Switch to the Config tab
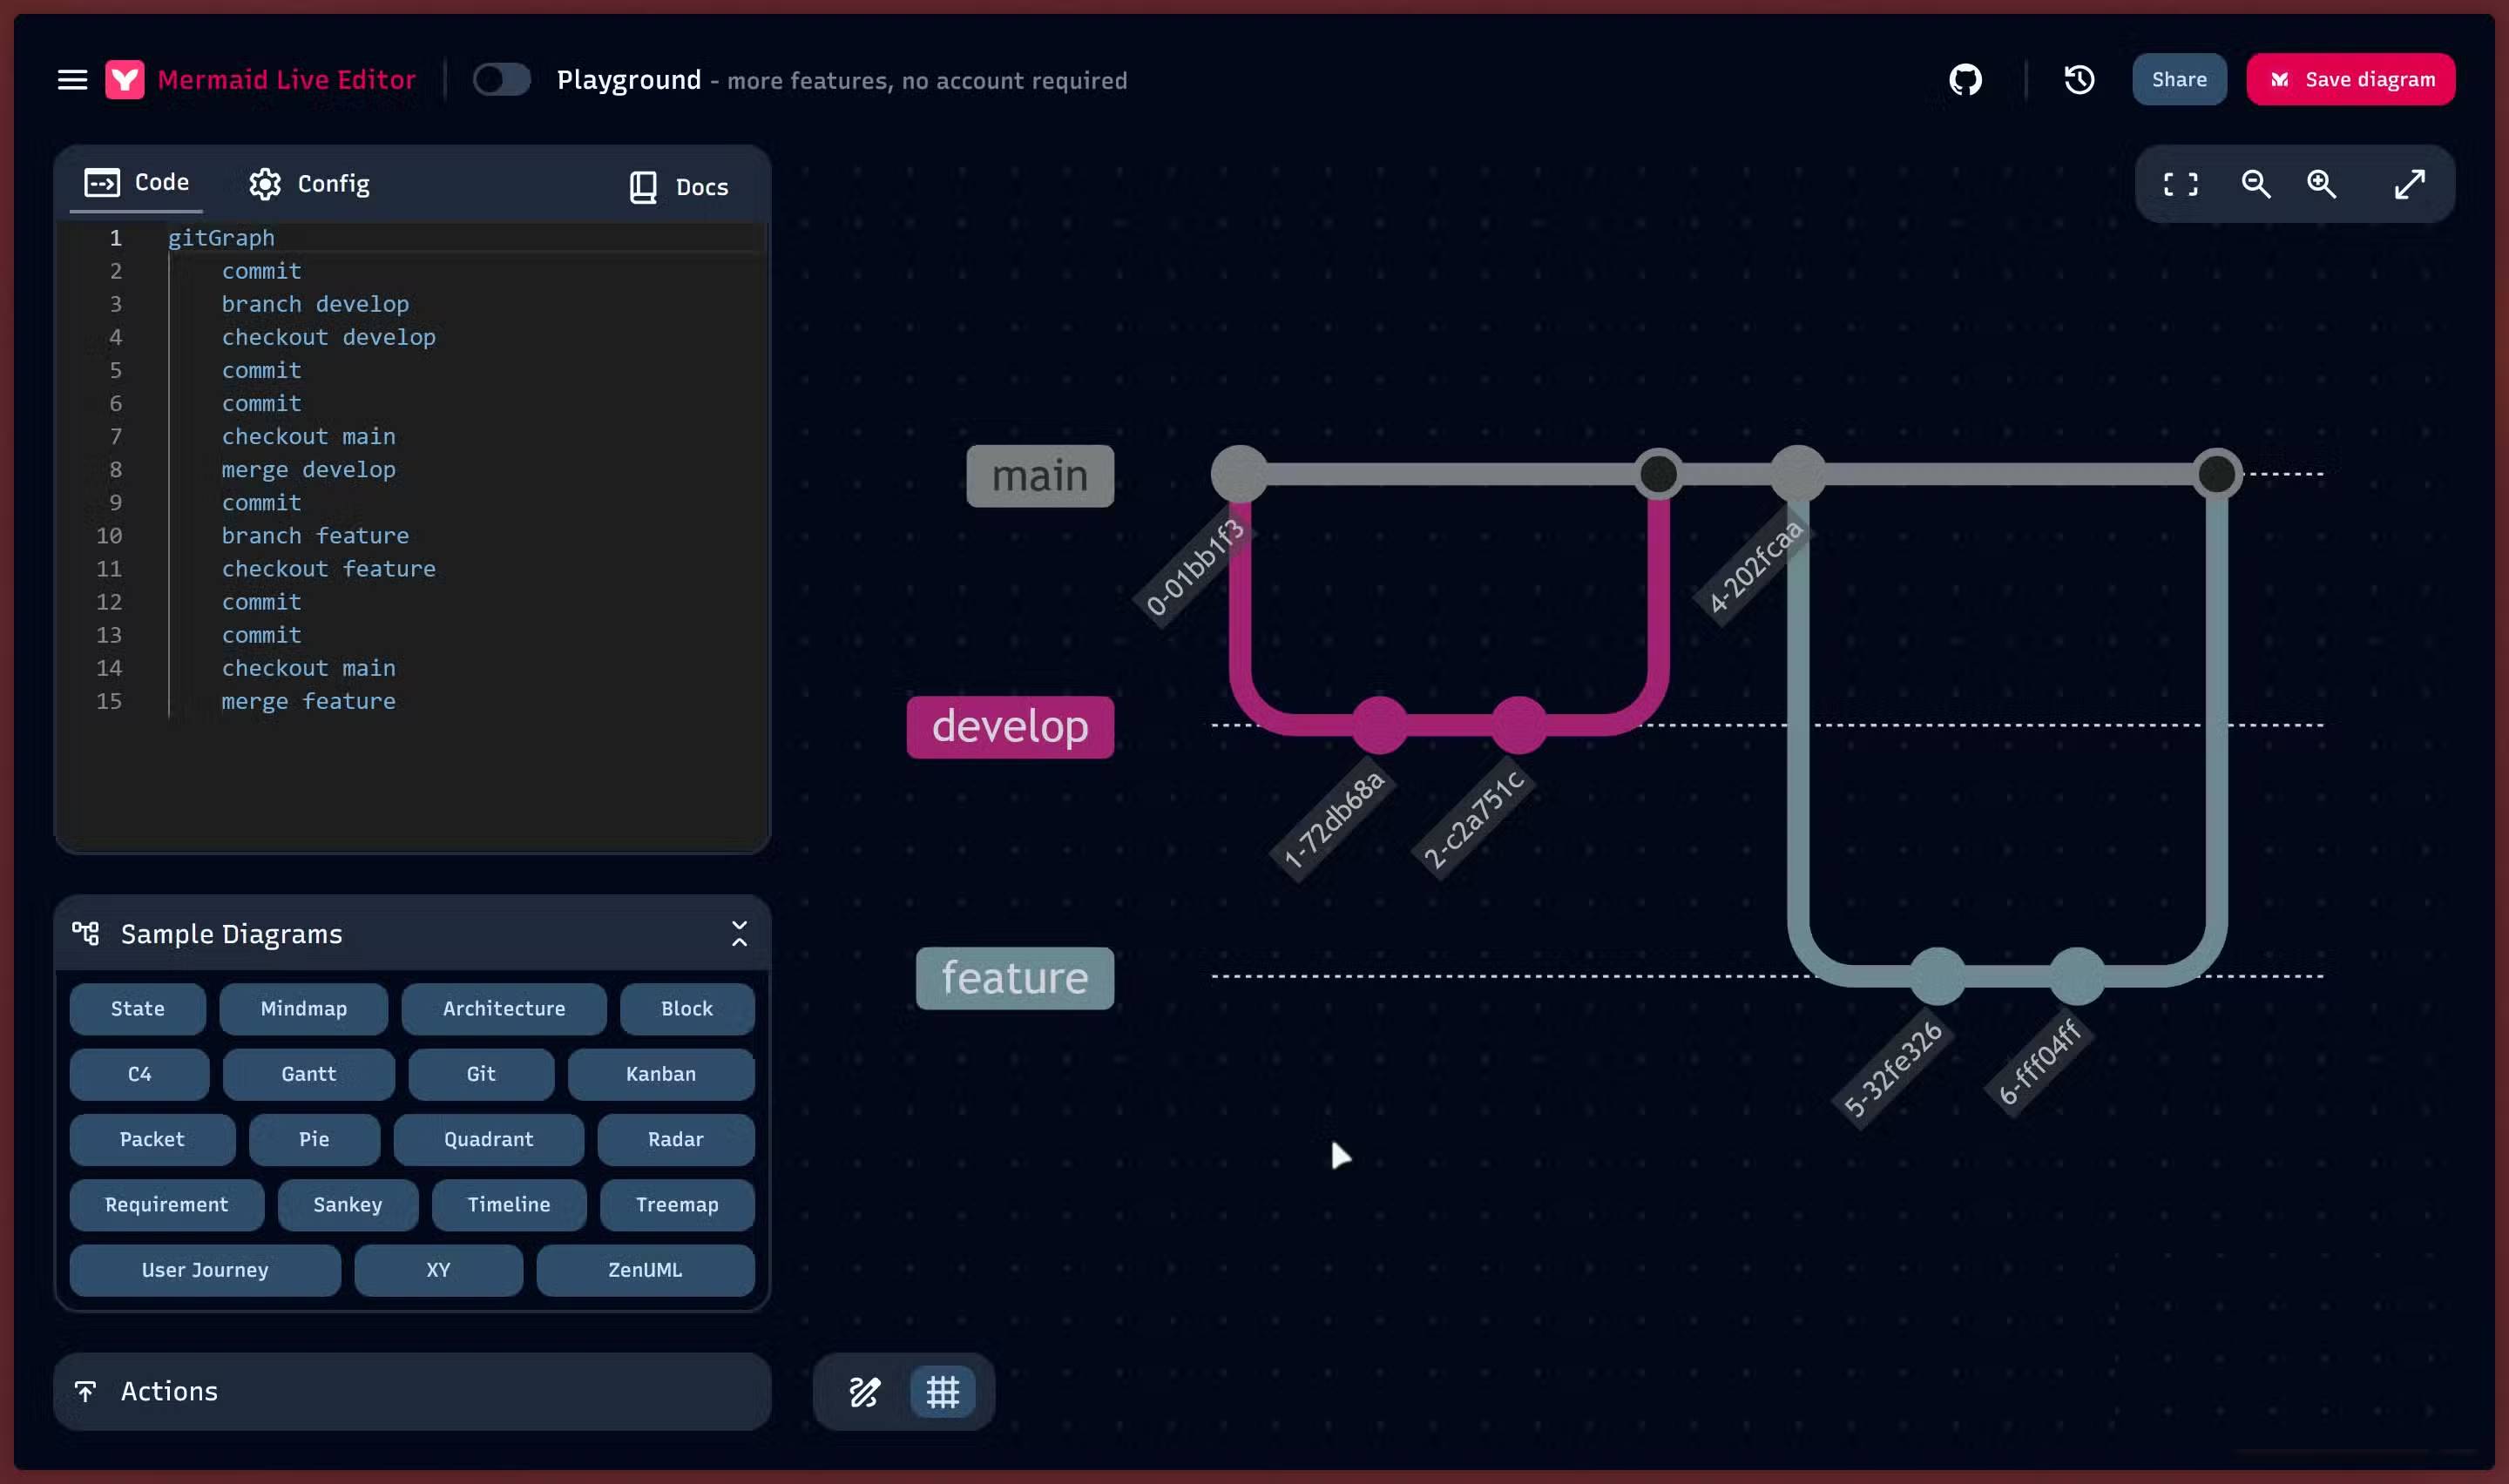This screenshot has height=1484, width=2509. (x=309, y=184)
